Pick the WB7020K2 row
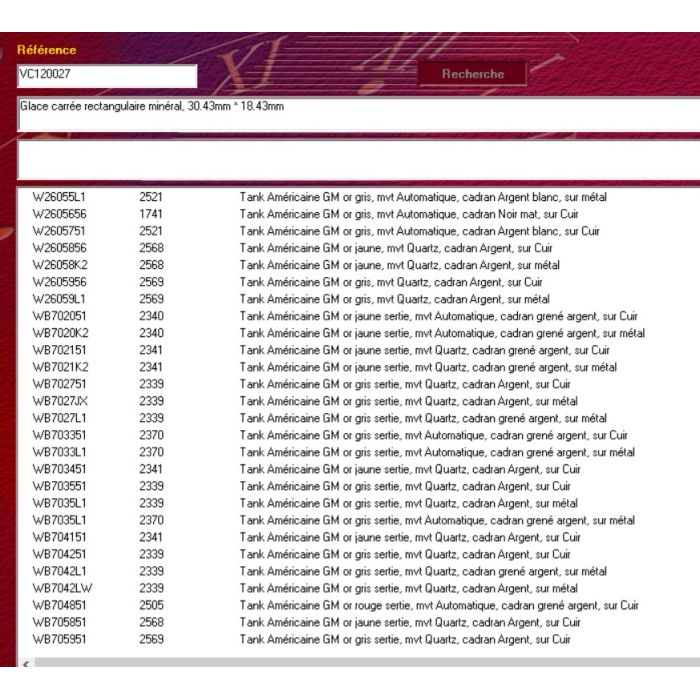This screenshot has width=700, height=700. [60, 333]
